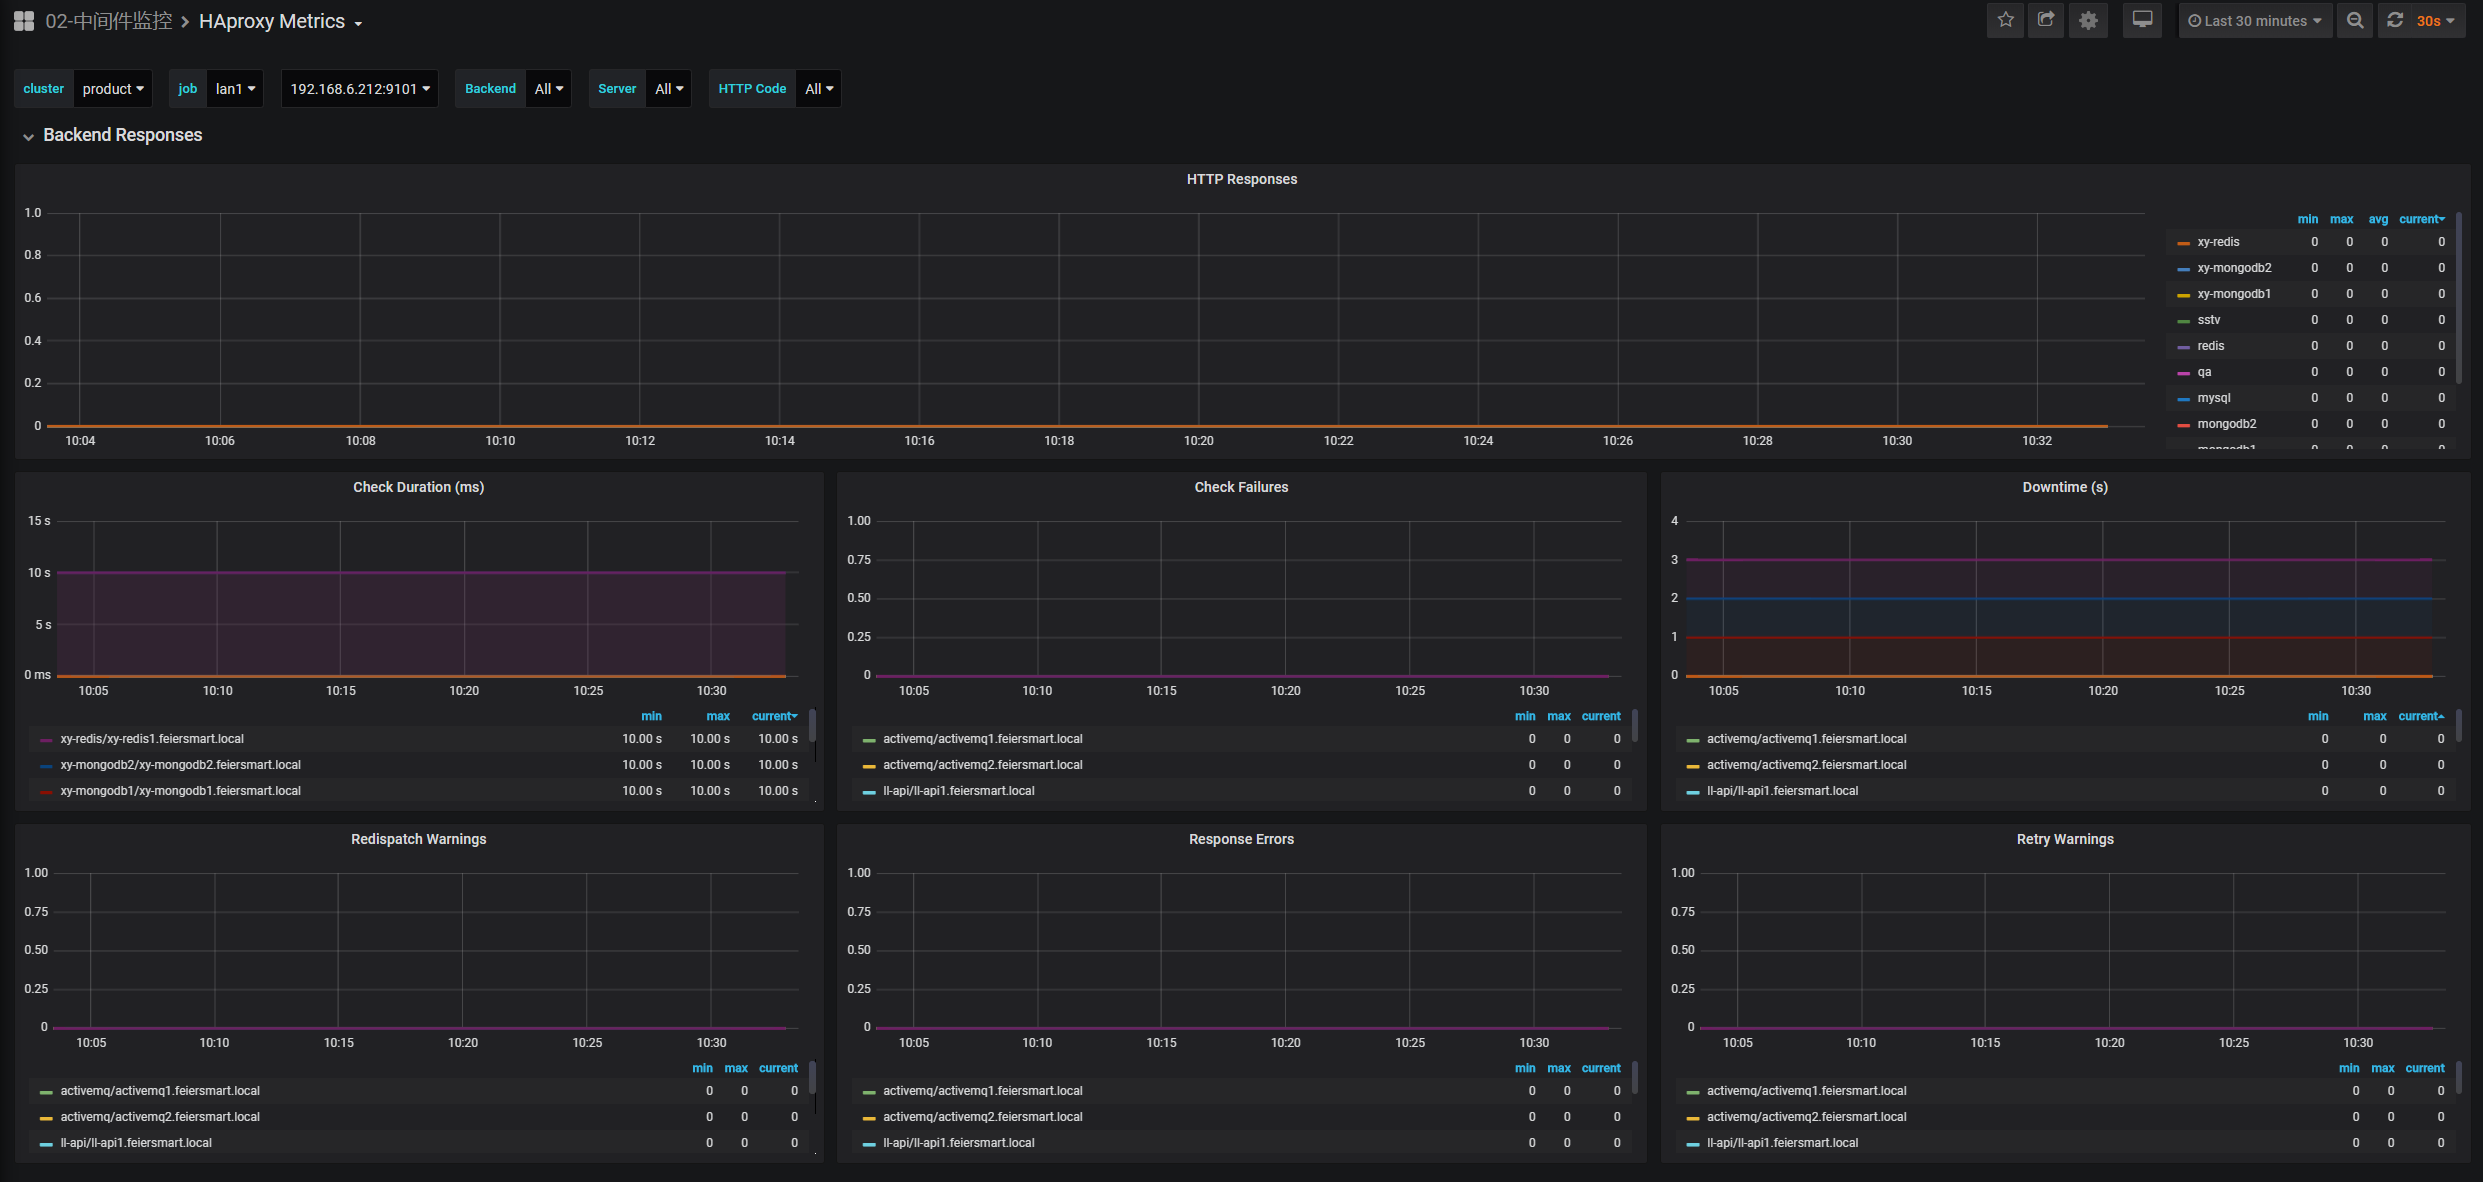This screenshot has height=1182, width=2483.
Task: Toggle visibility of xy-redis series in HTTP Responses
Action: pos(2217,241)
